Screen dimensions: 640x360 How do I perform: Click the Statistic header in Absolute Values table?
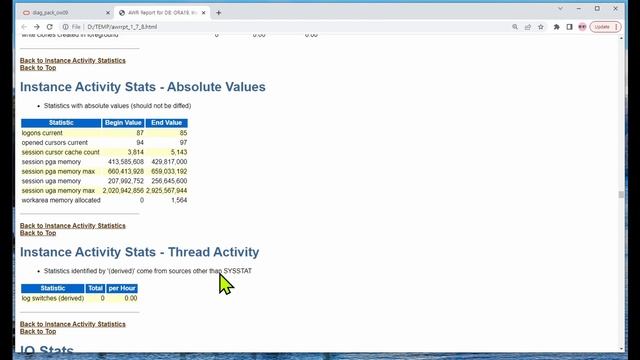[x=61, y=123]
